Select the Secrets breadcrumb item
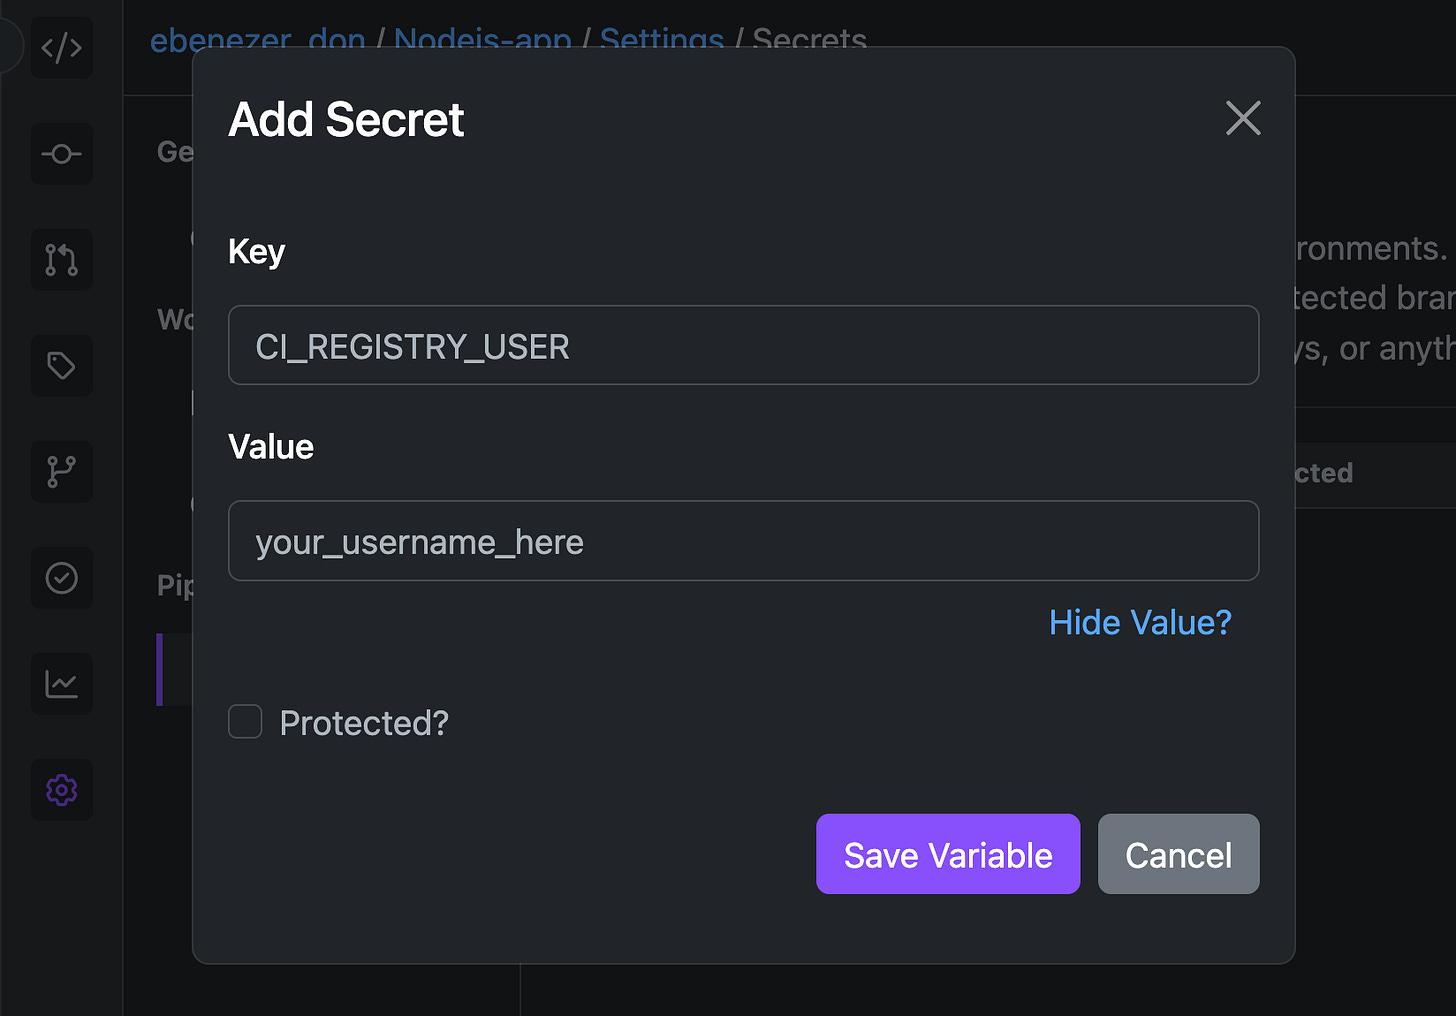The width and height of the screenshot is (1456, 1016). click(809, 40)
